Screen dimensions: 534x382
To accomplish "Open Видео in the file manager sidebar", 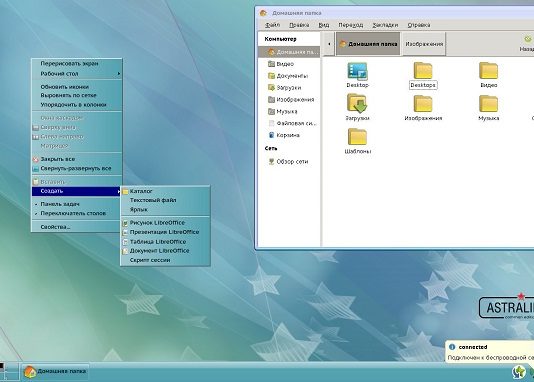I will click(285, 64).
